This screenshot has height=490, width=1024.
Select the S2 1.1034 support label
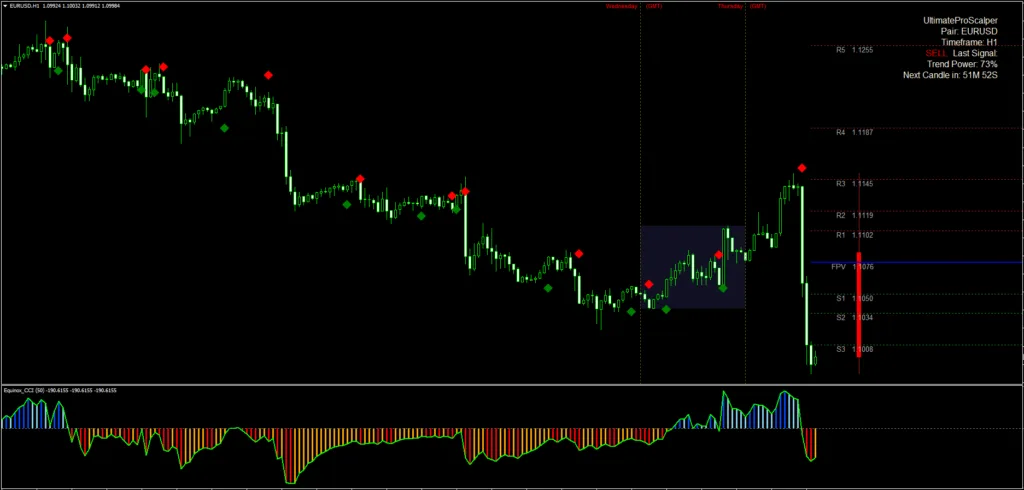(x=854, y=318)
